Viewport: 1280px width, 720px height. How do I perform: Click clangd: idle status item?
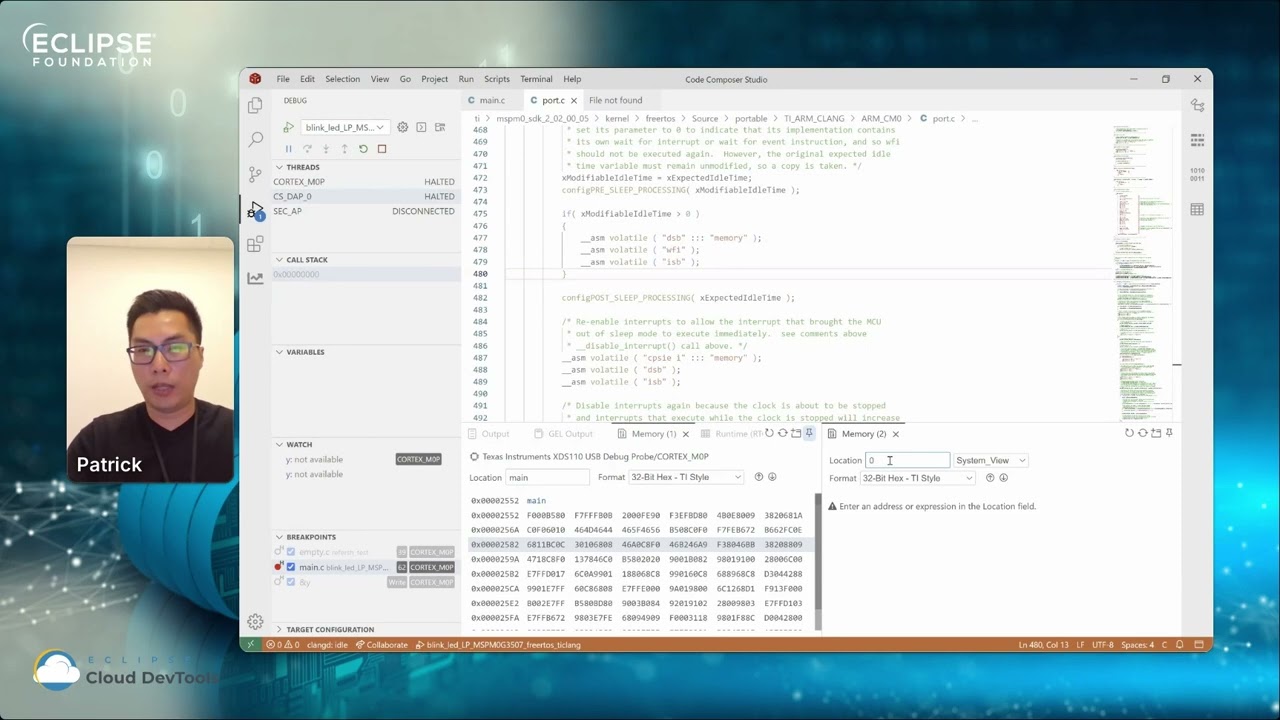(326, 645)
